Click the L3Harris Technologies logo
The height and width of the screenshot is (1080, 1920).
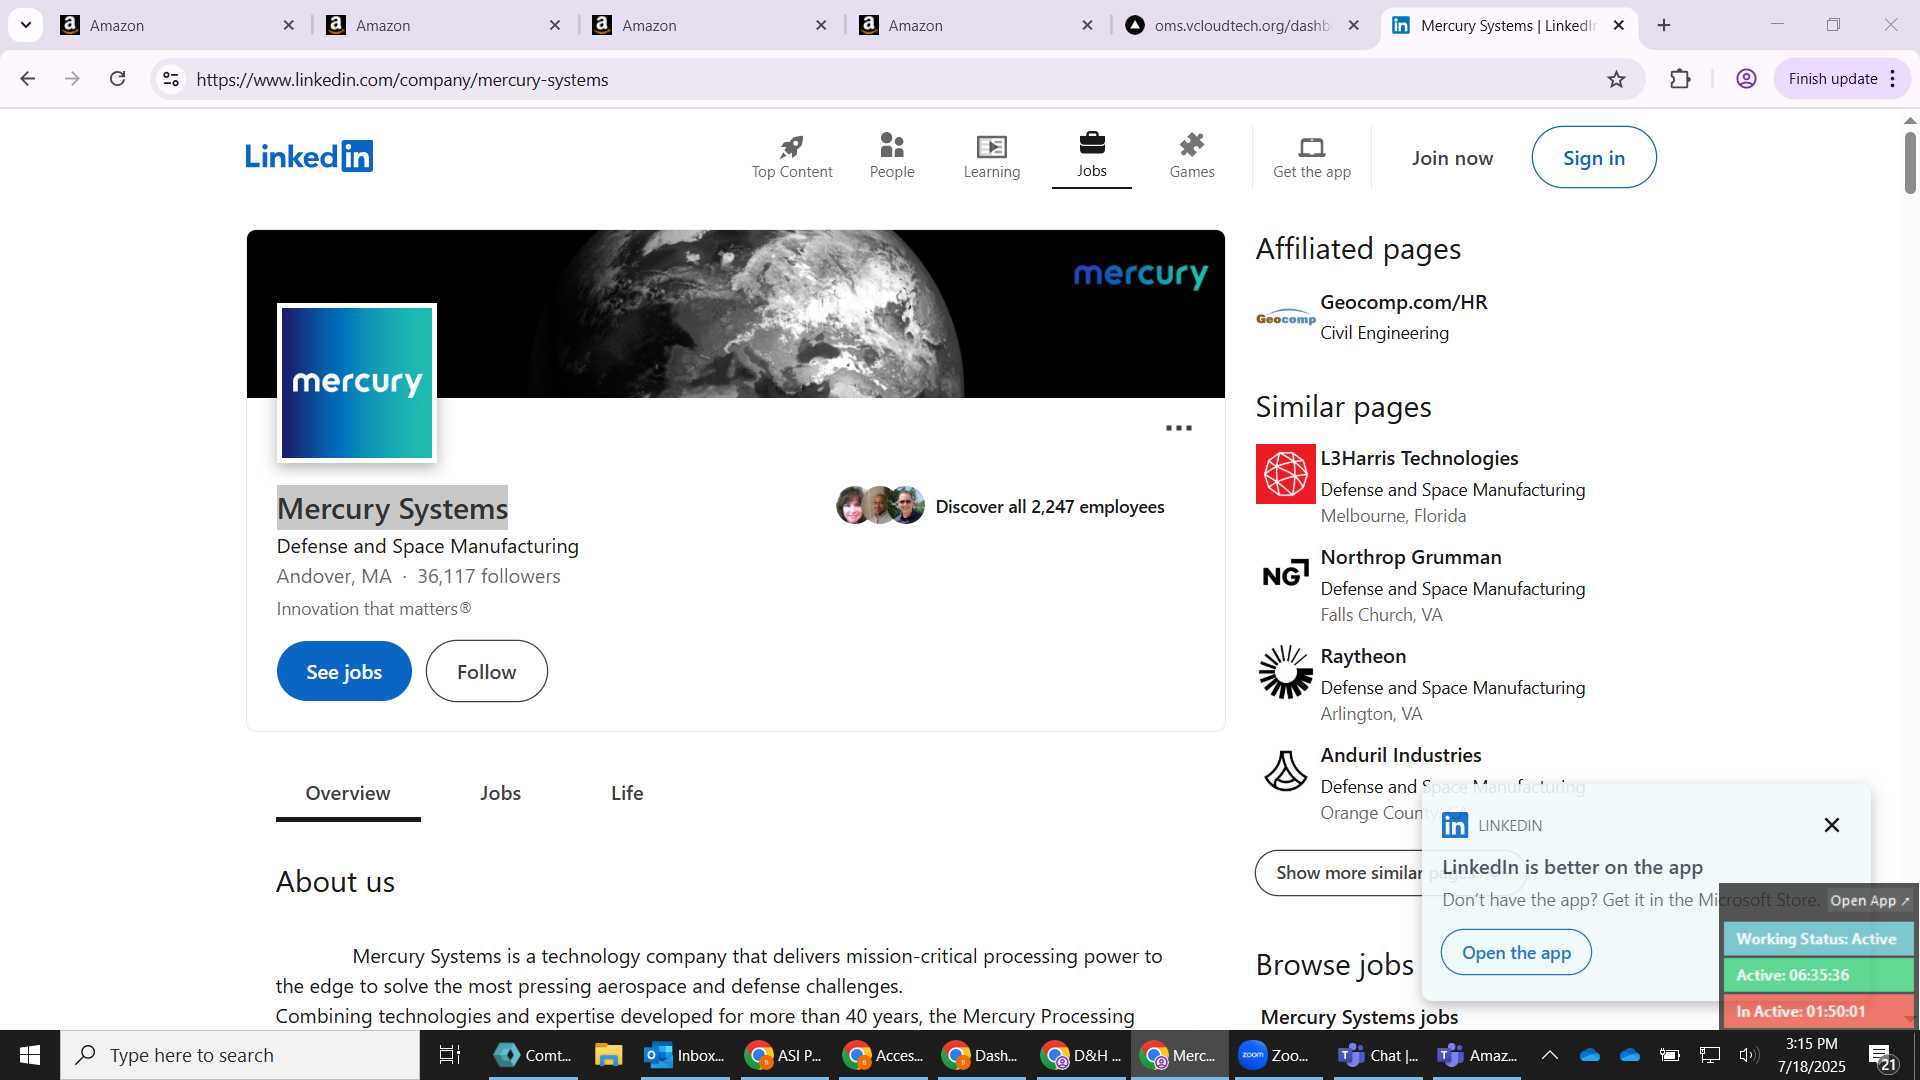pyautogui.click(x=1286, y=474)
